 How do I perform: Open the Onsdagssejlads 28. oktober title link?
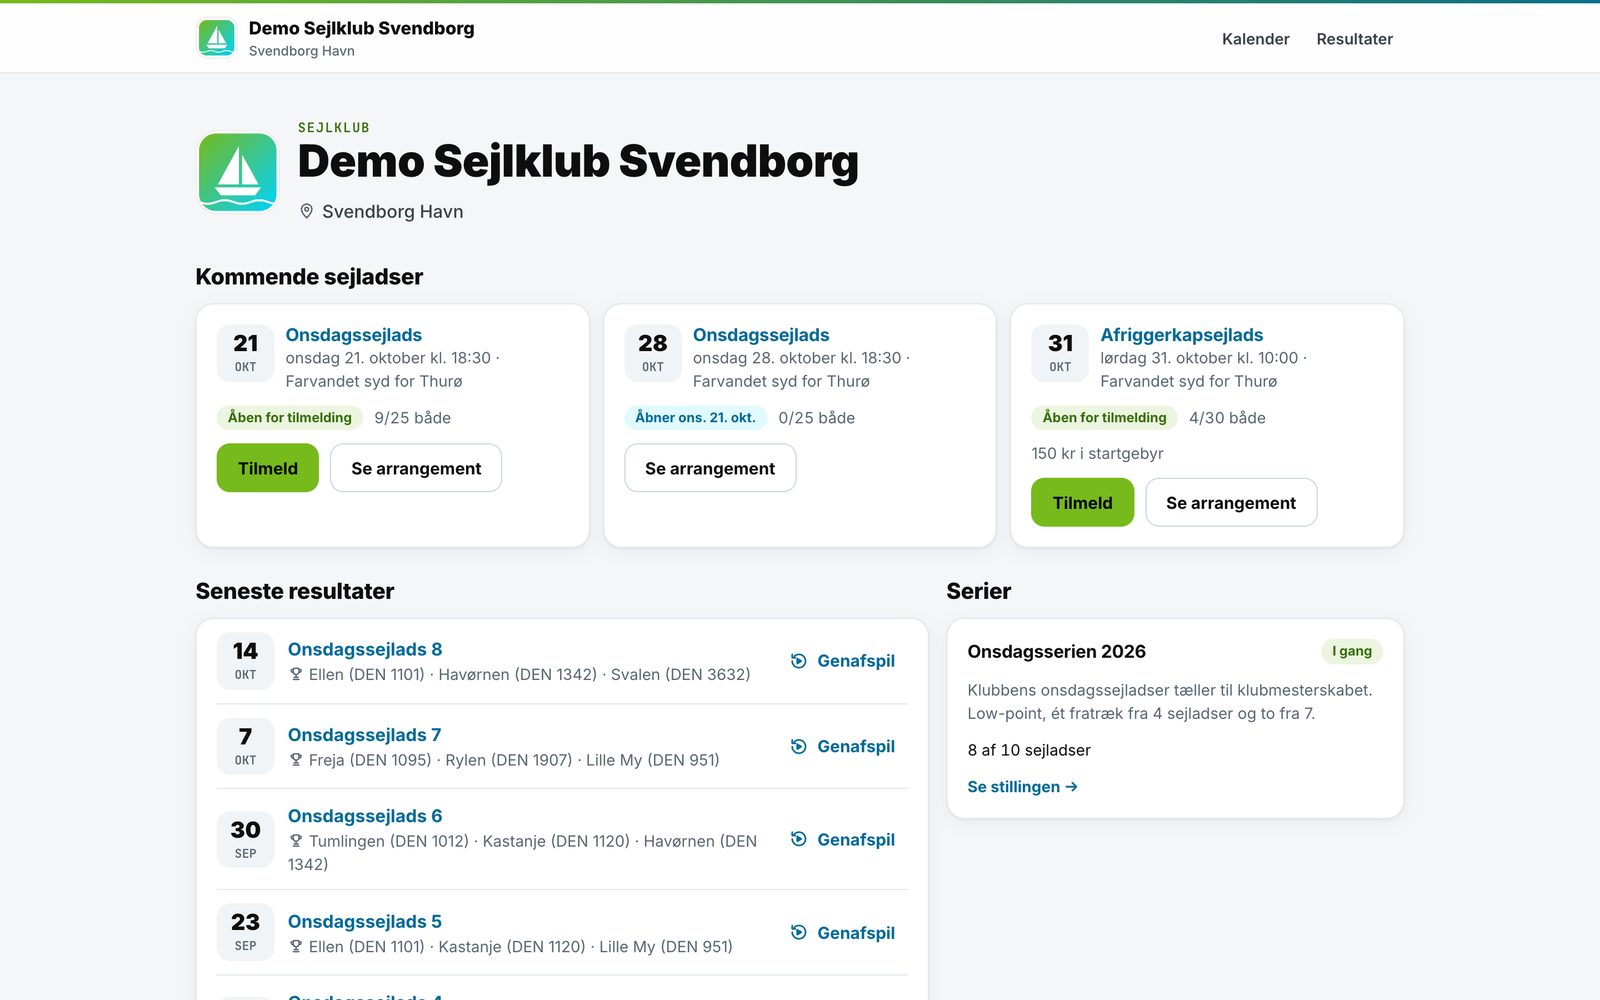tap(761, 335)
